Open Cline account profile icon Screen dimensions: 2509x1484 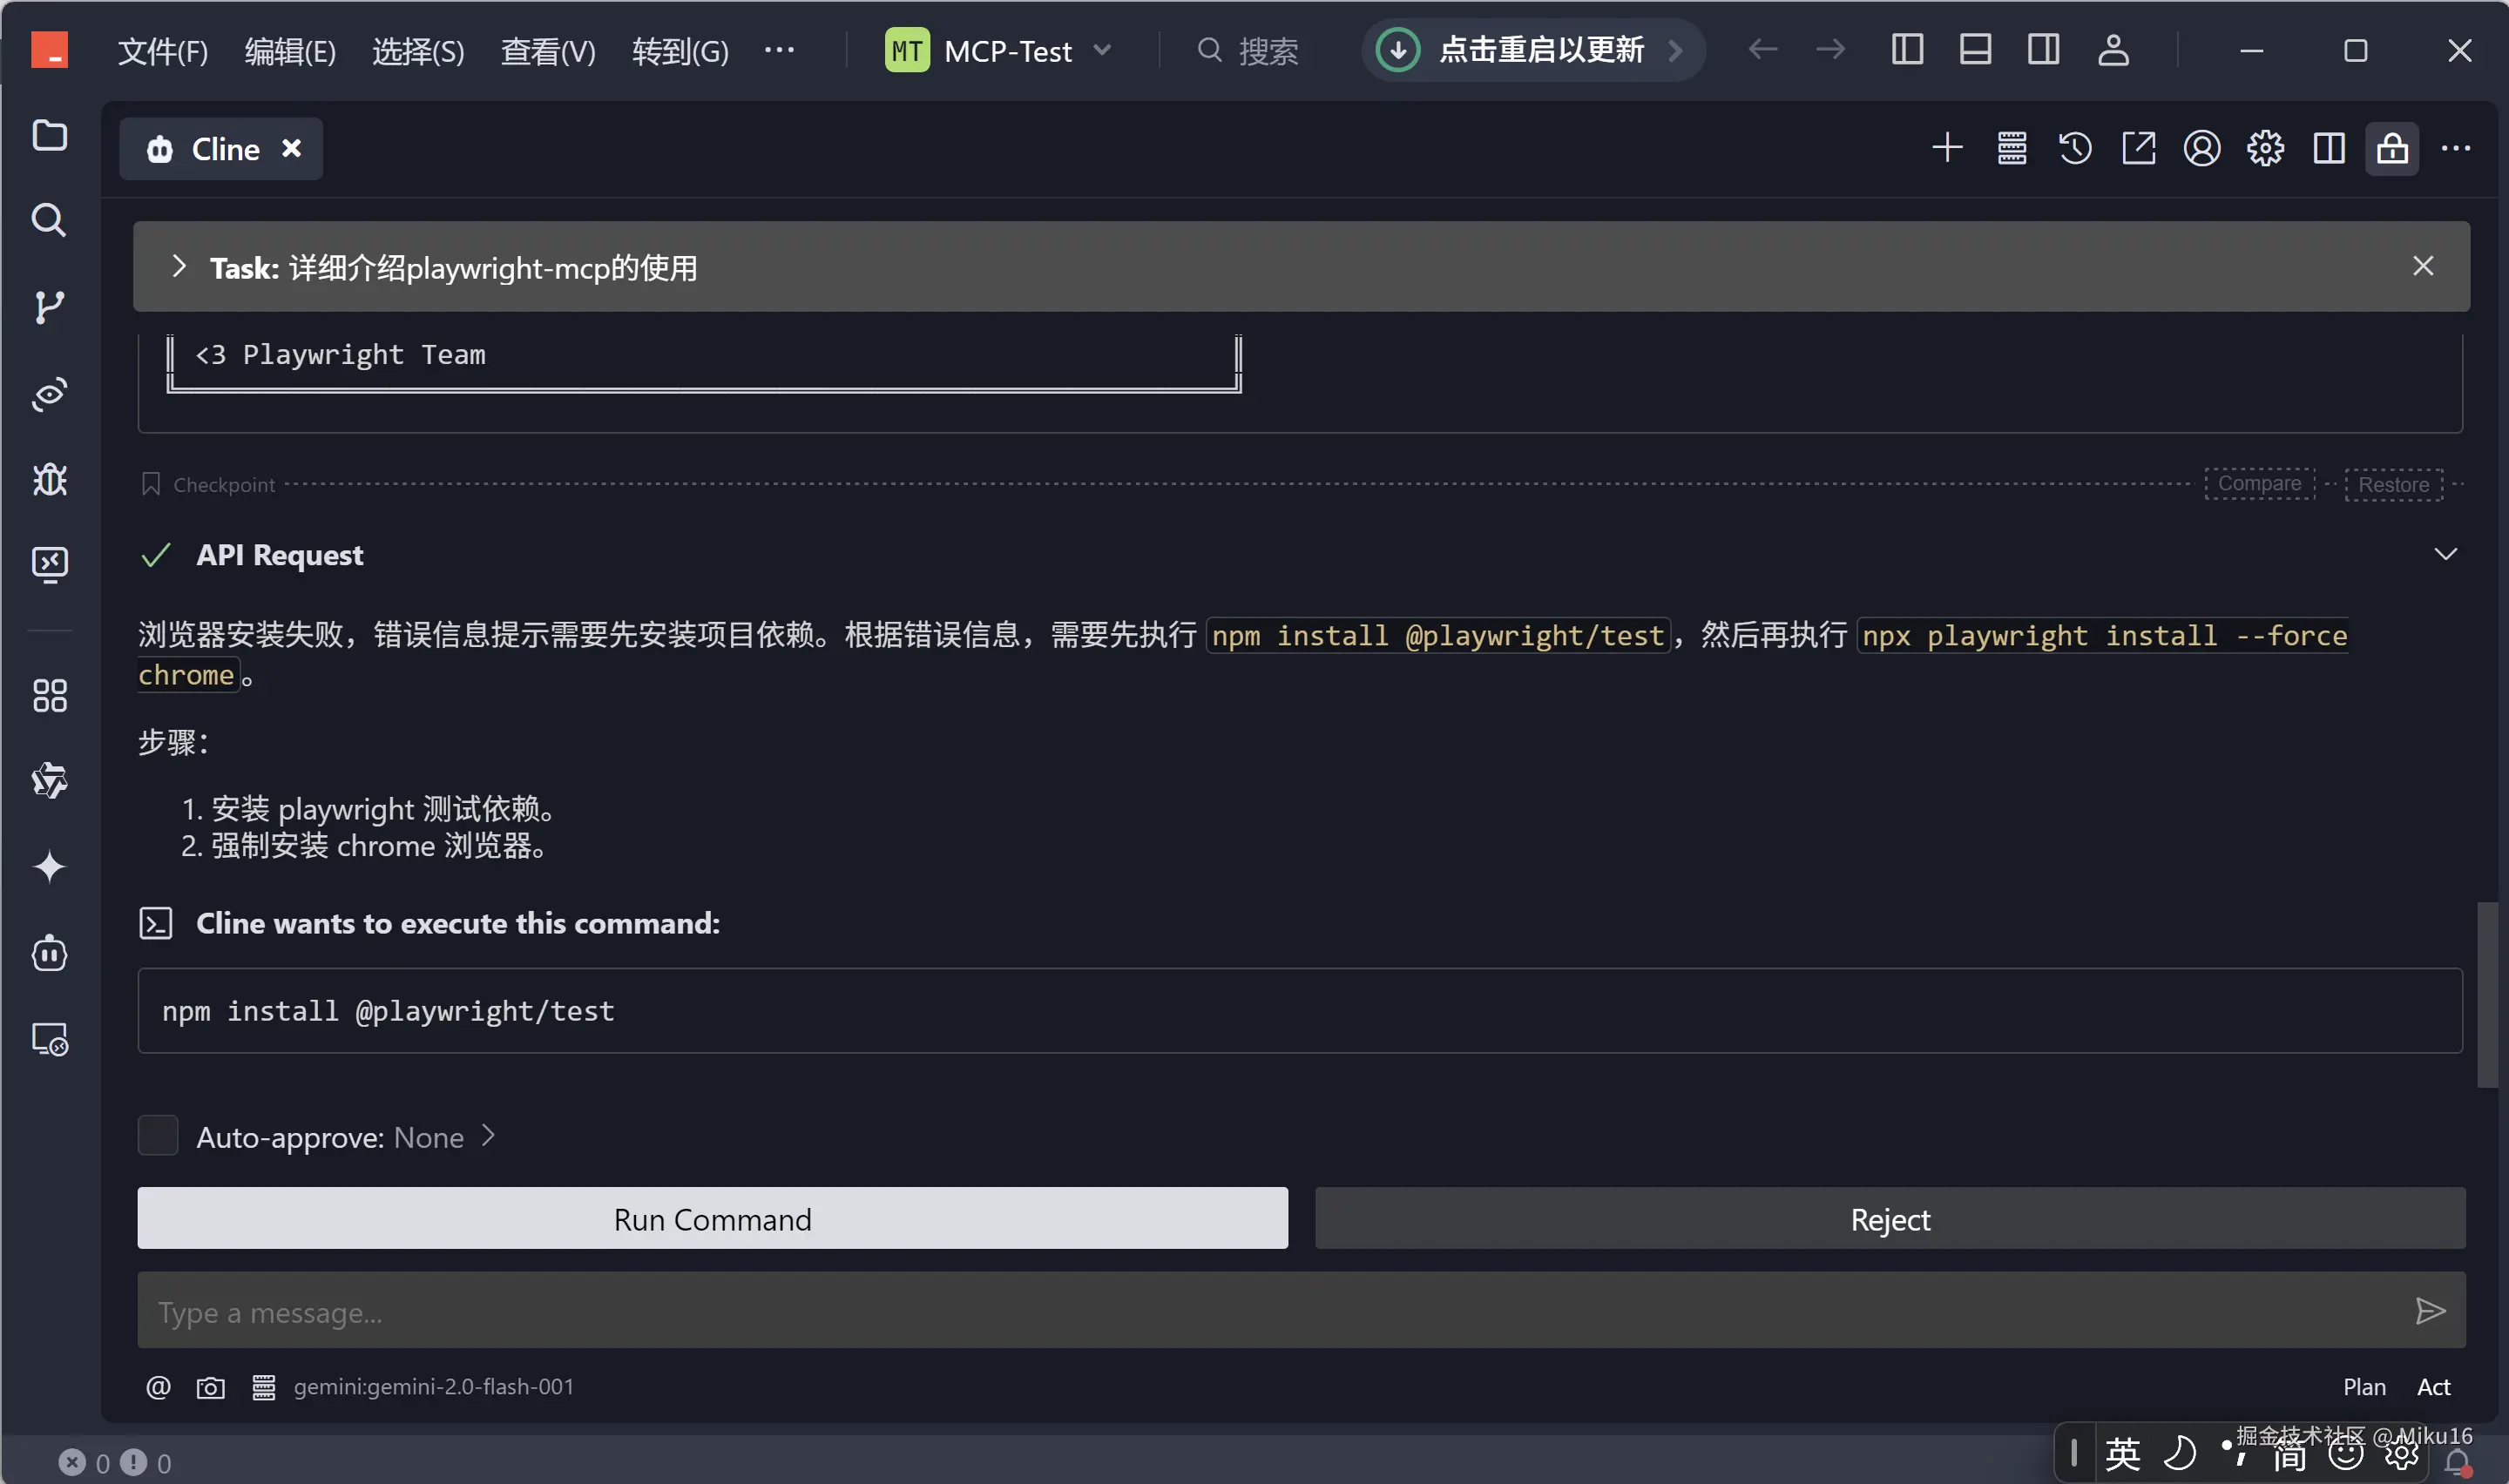[2201, 149]
